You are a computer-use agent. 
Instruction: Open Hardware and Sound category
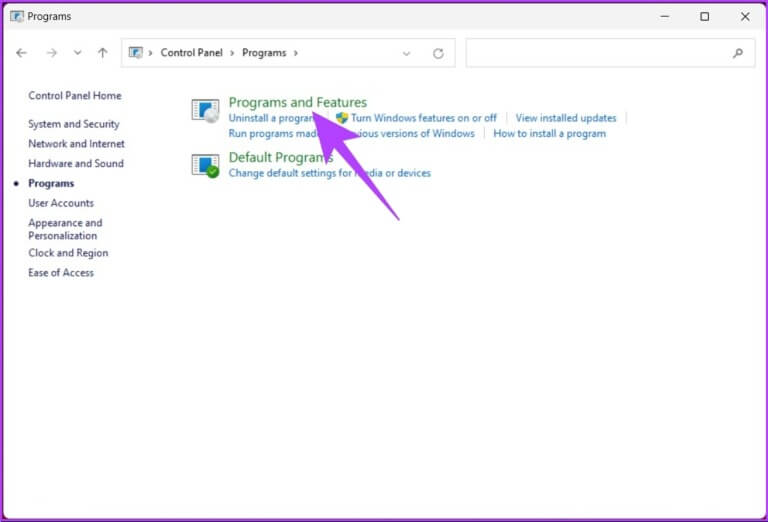click(76, 163)
